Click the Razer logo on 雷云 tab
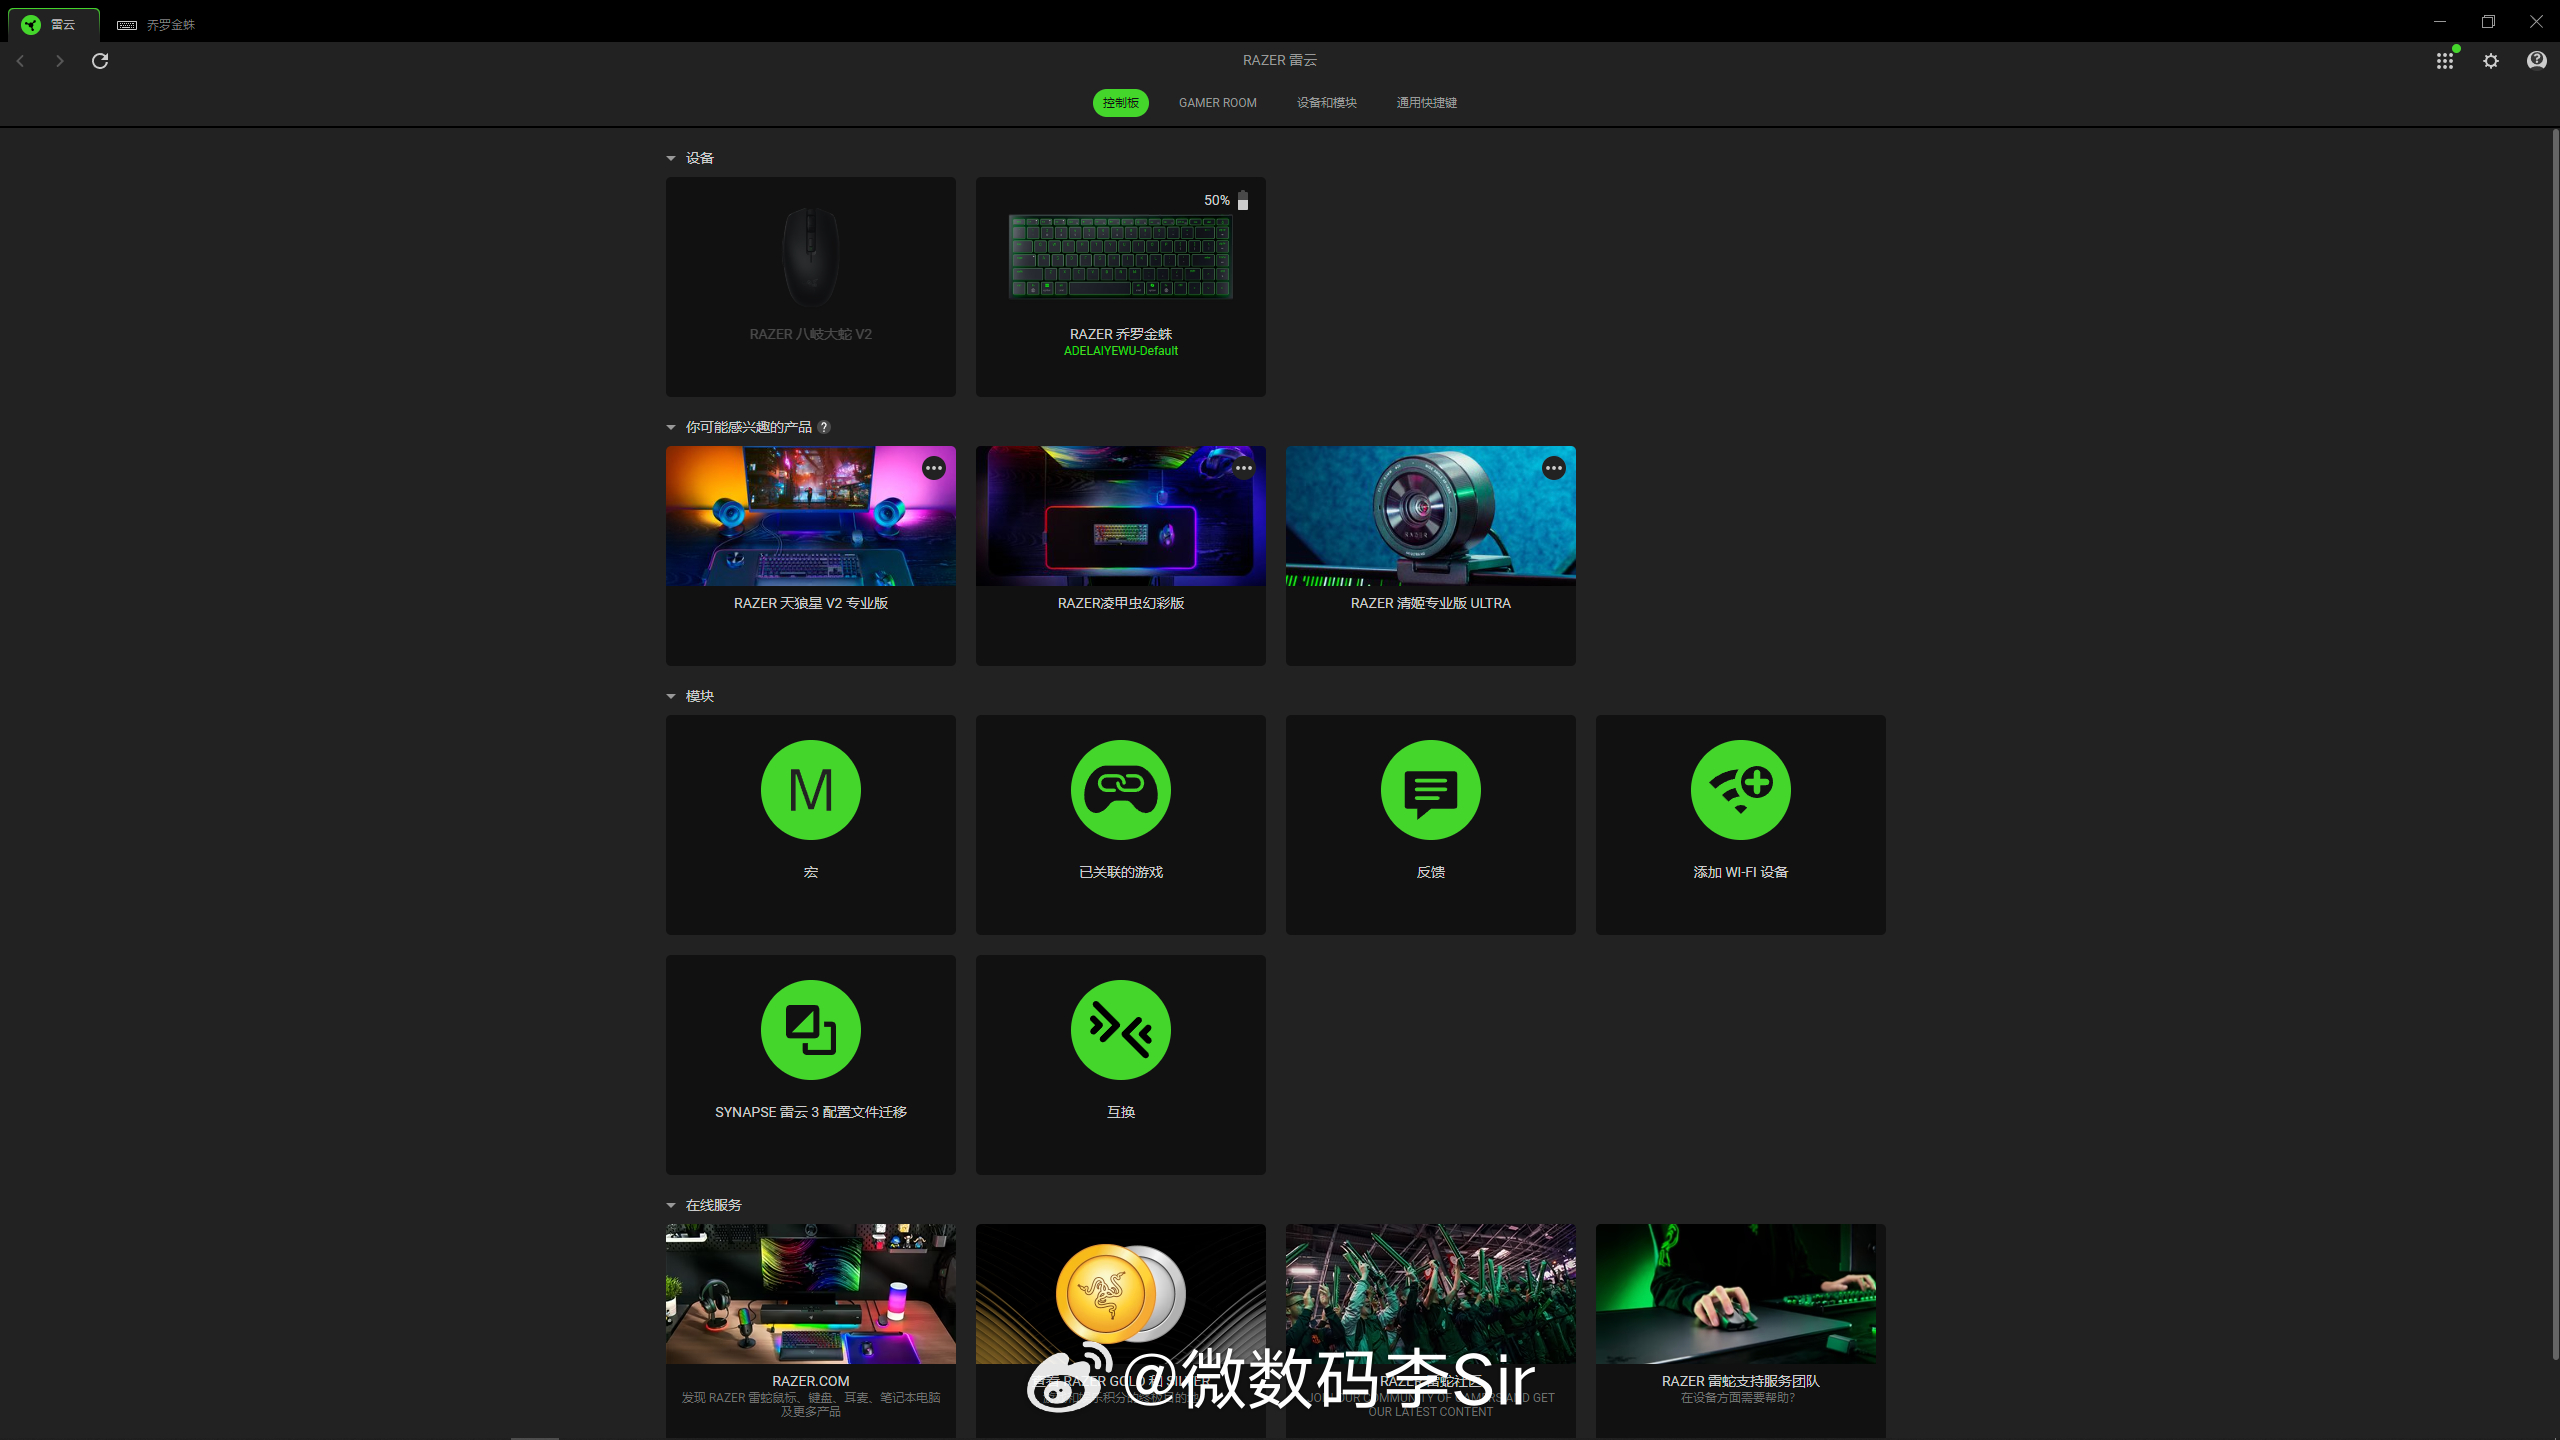Screen dimensions: 2560x1440 (x=31, y=24)
